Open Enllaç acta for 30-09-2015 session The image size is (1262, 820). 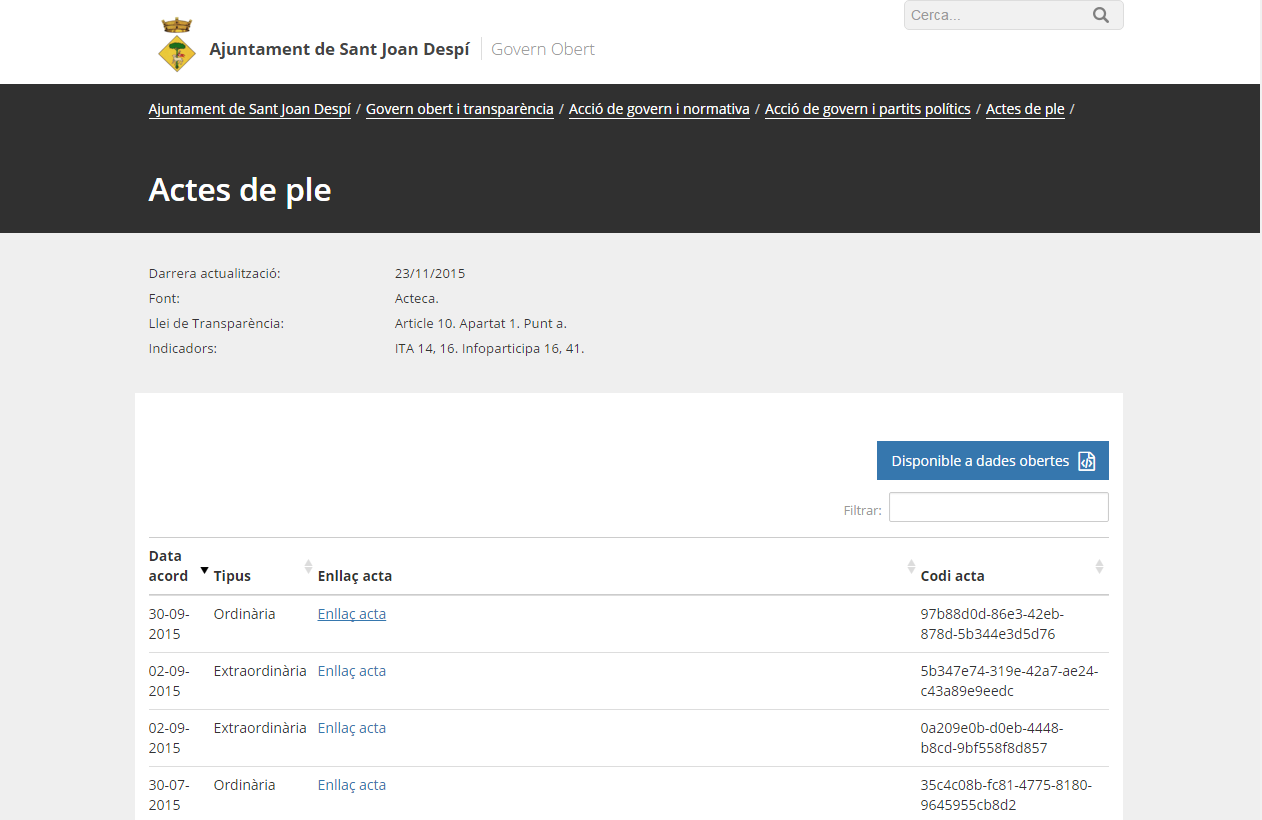pyautogui.click(x=351, y=614)
